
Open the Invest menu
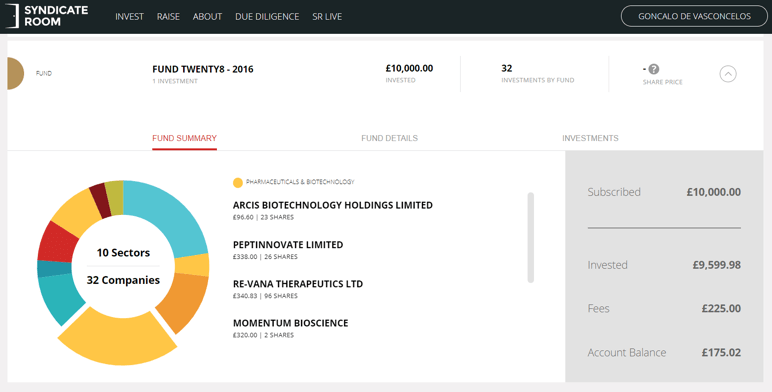[x=129, y=17]
